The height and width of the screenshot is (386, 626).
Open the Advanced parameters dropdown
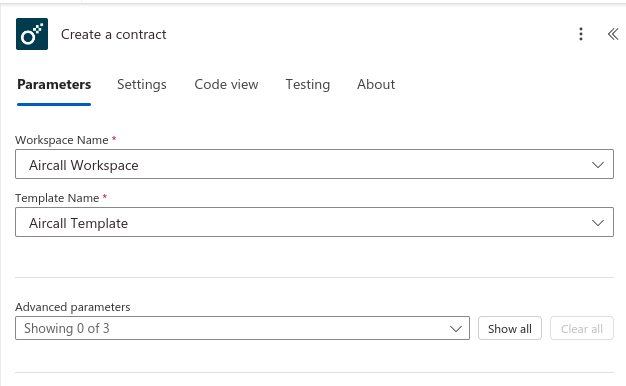pyautogui.click(x=242, y=328)
